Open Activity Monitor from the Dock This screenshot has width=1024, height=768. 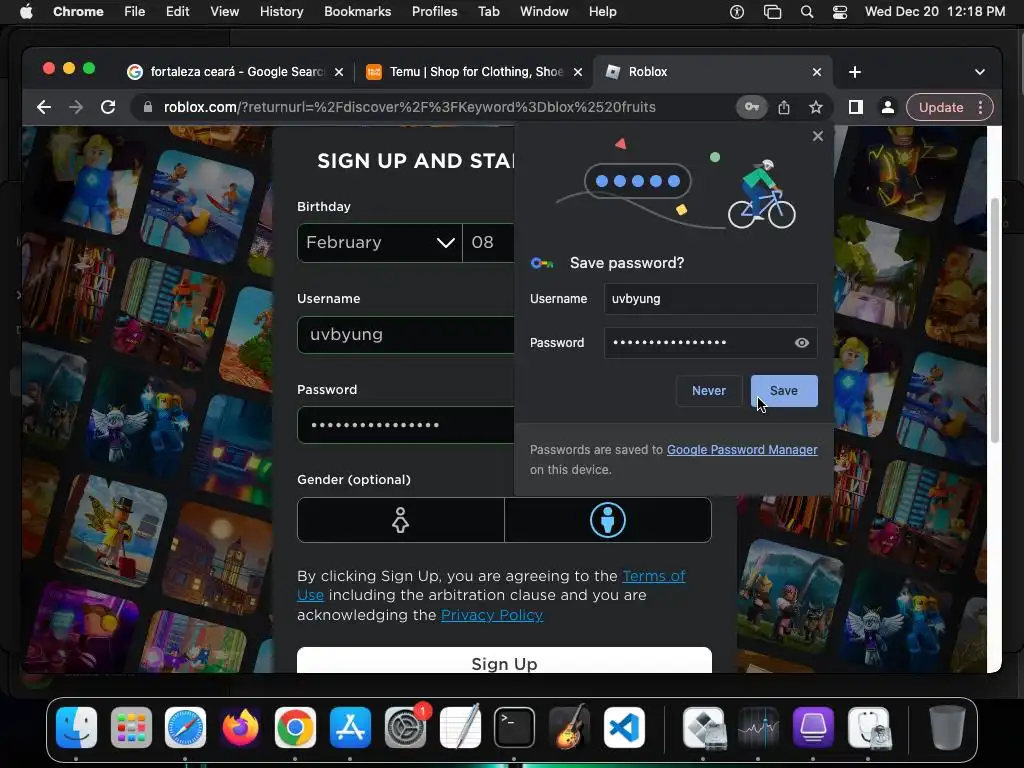click(758, 727)
